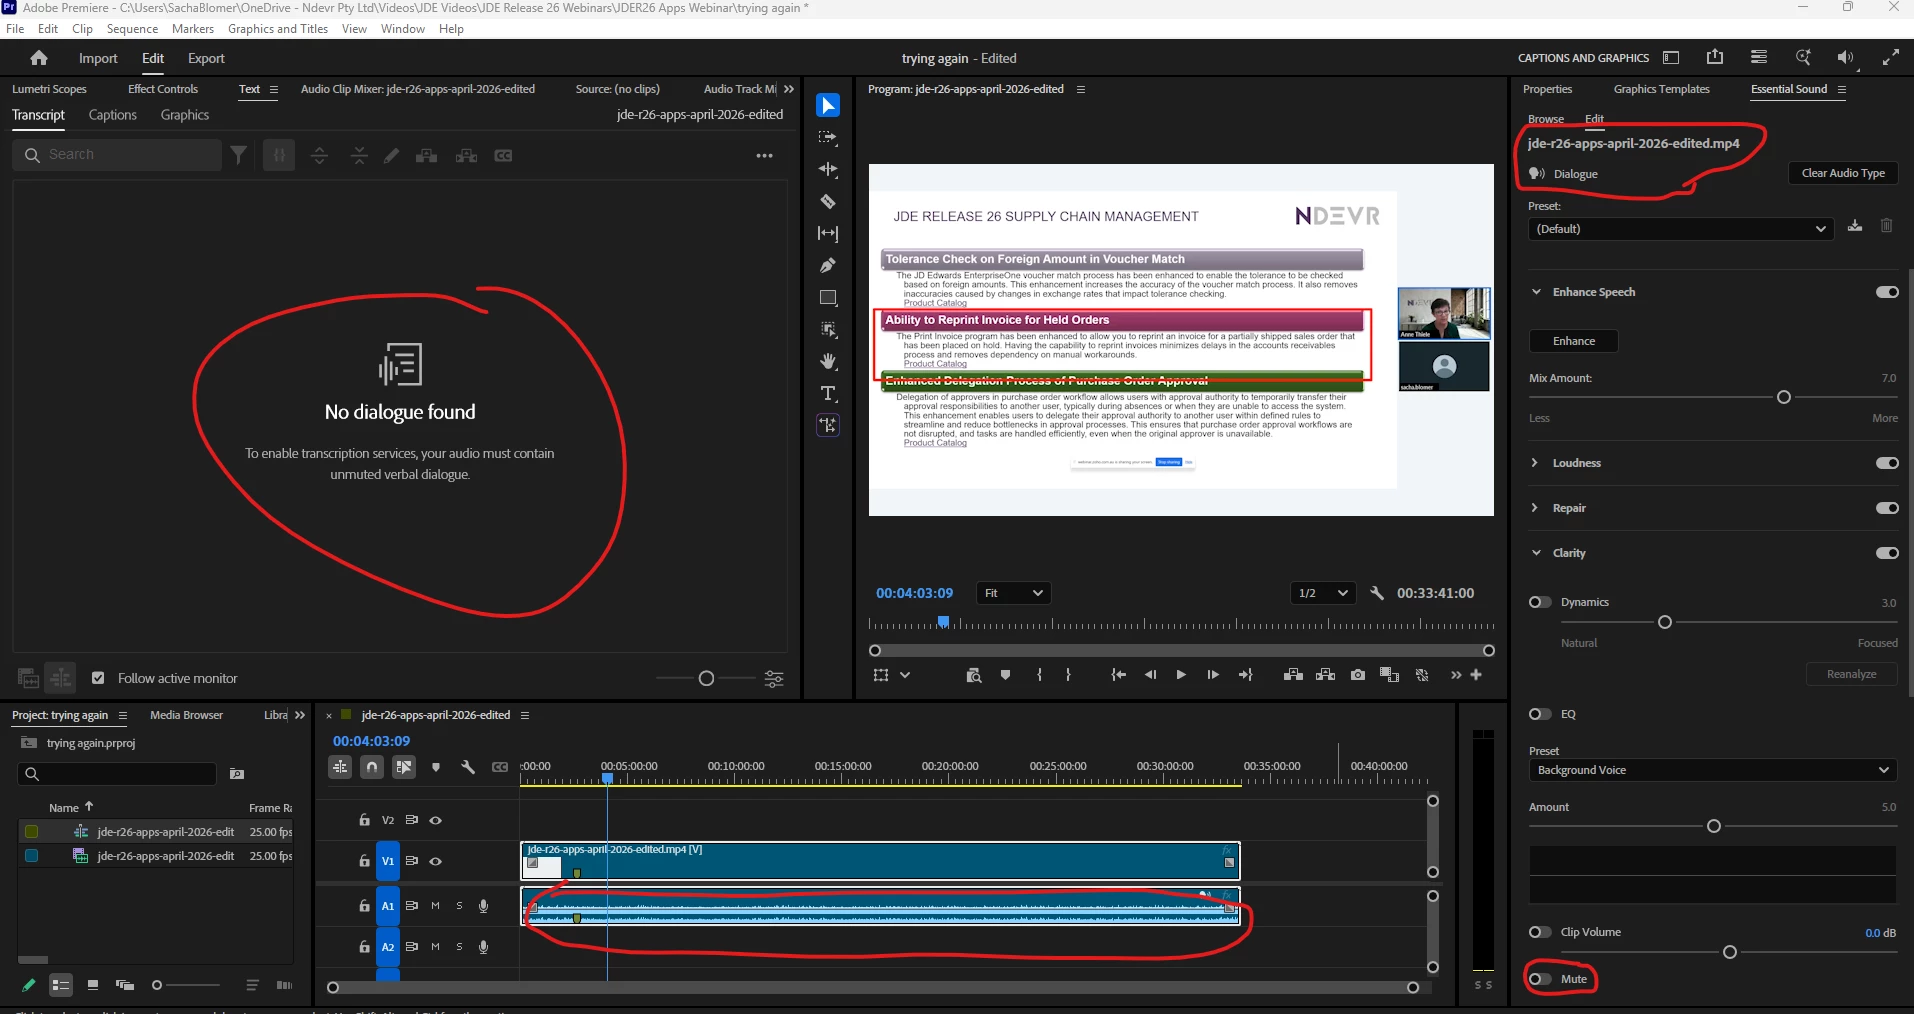This screenshot has width=1914, height=1014.
Task: Open the EQ Background Voice preset dropdown
Action: pos(1713,770)
